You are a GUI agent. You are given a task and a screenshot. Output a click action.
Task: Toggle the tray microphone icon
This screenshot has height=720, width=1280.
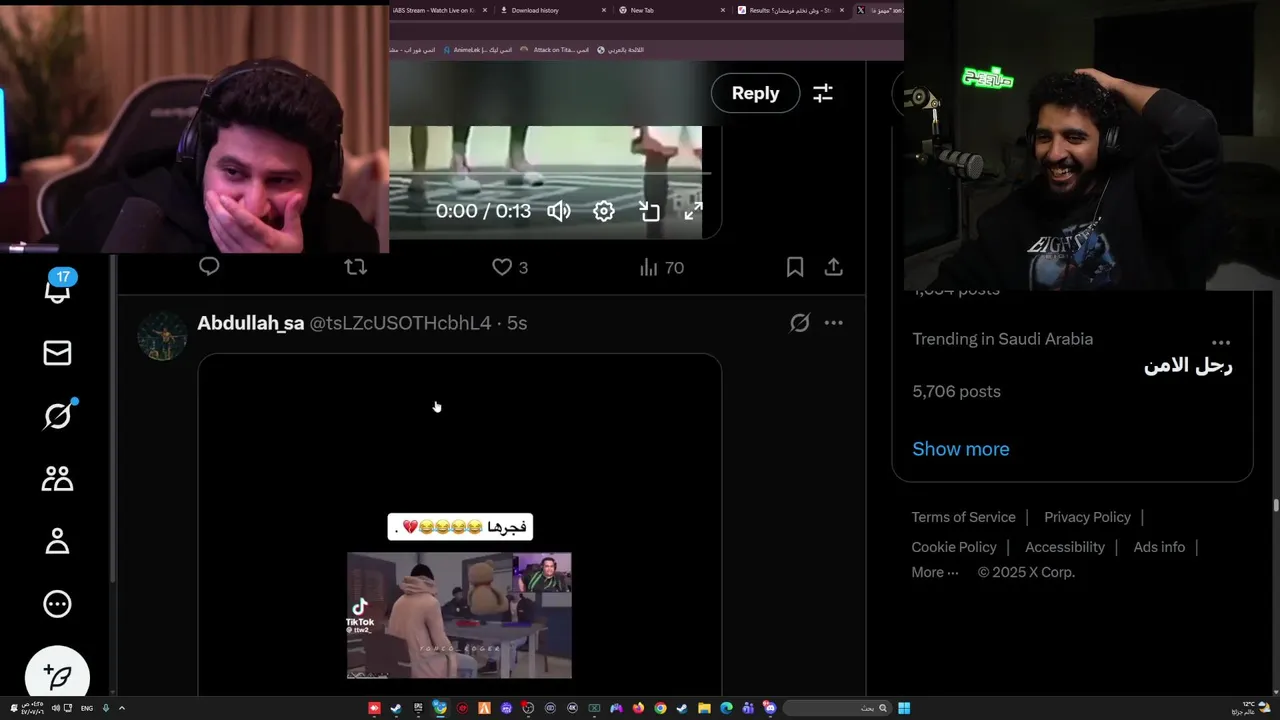click(106, 708)
